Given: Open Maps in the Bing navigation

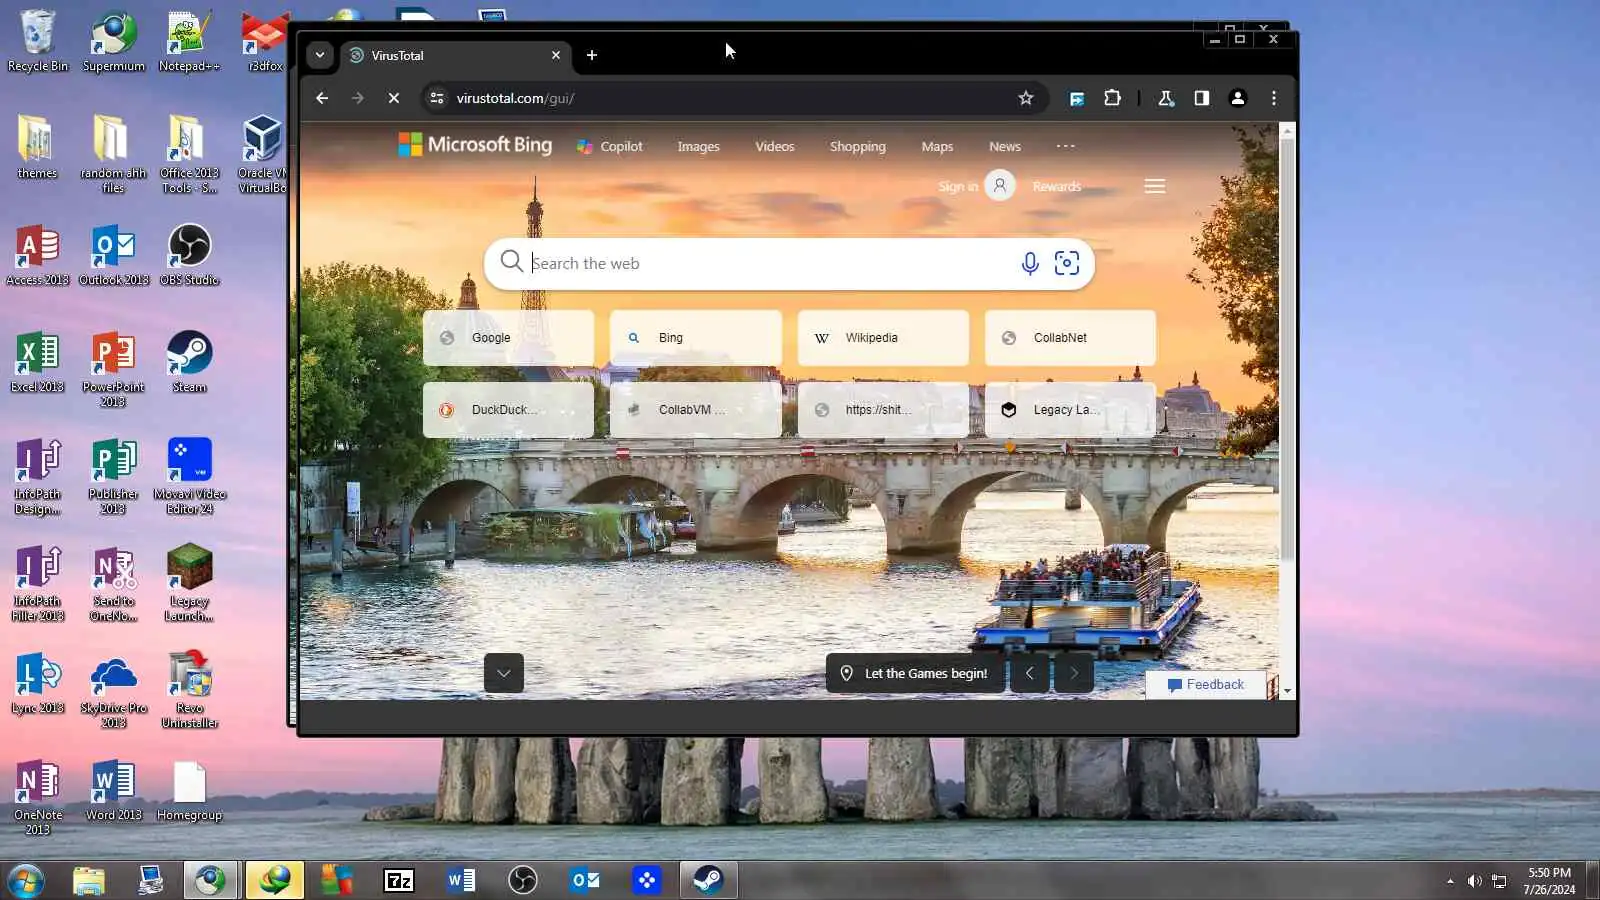Looking at the screenshot, I should point(937,146).
